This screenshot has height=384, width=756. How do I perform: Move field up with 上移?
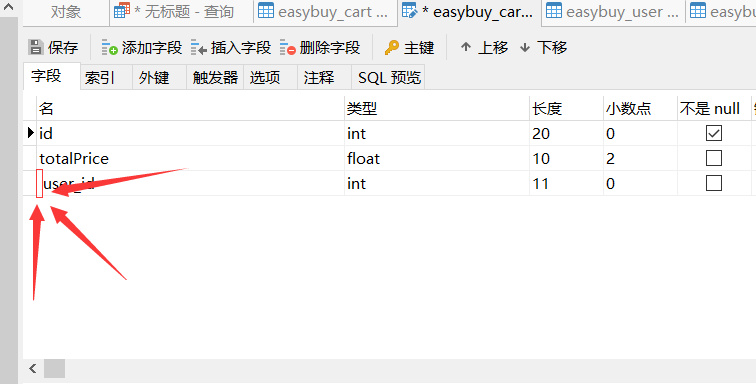coord(484,47)
